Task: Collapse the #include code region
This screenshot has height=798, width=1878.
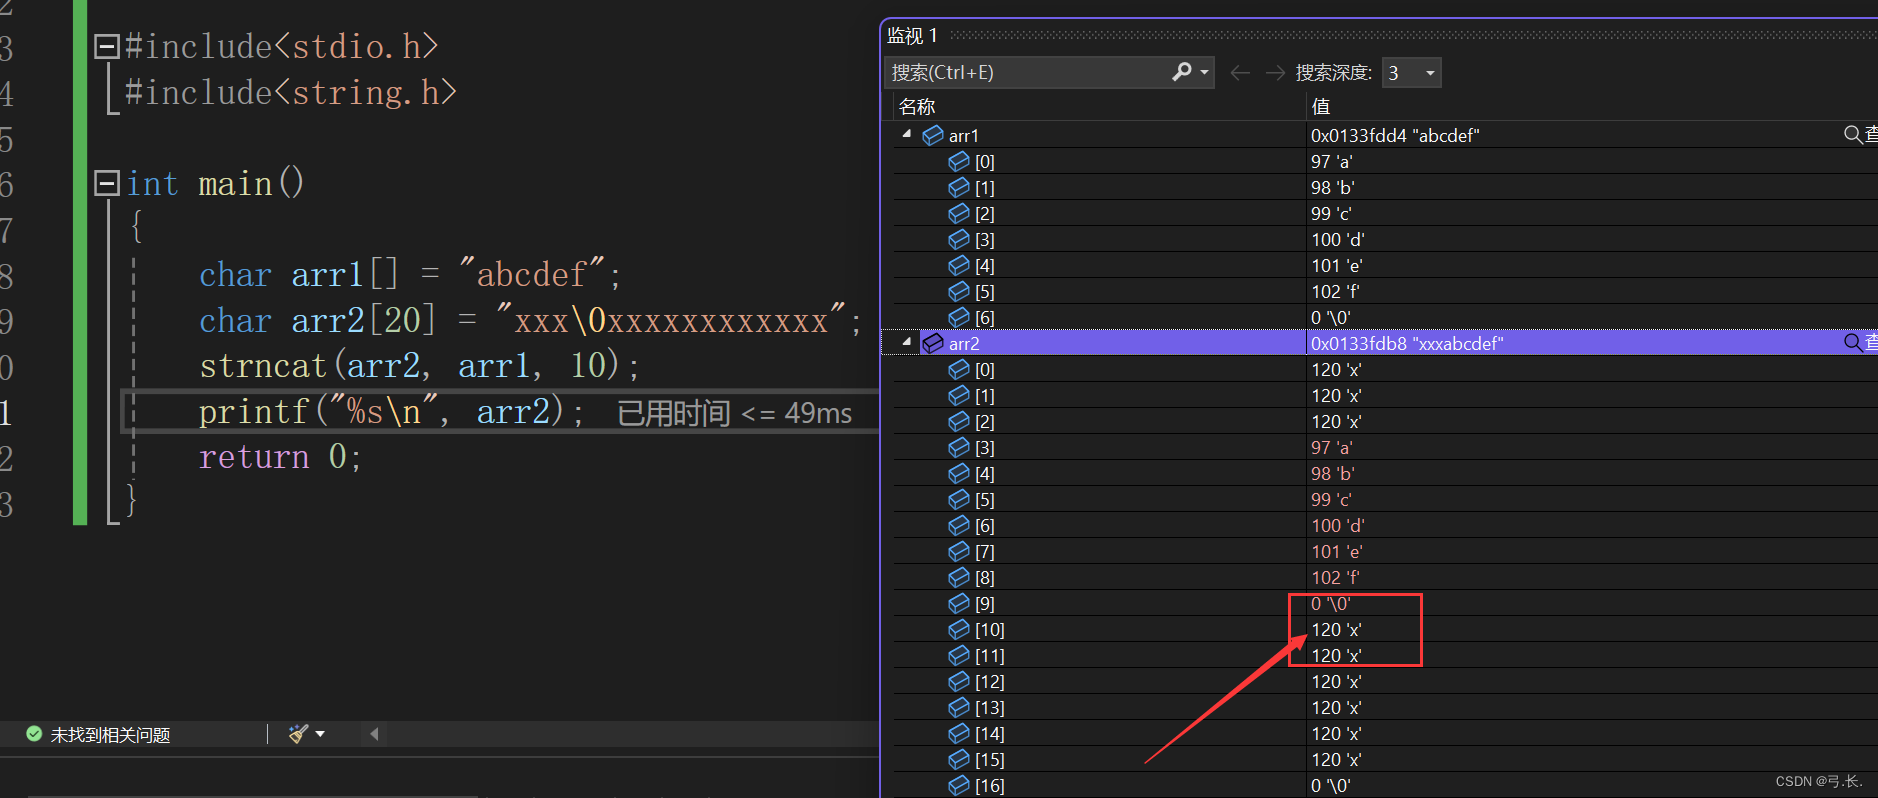Action: point(106,46)
